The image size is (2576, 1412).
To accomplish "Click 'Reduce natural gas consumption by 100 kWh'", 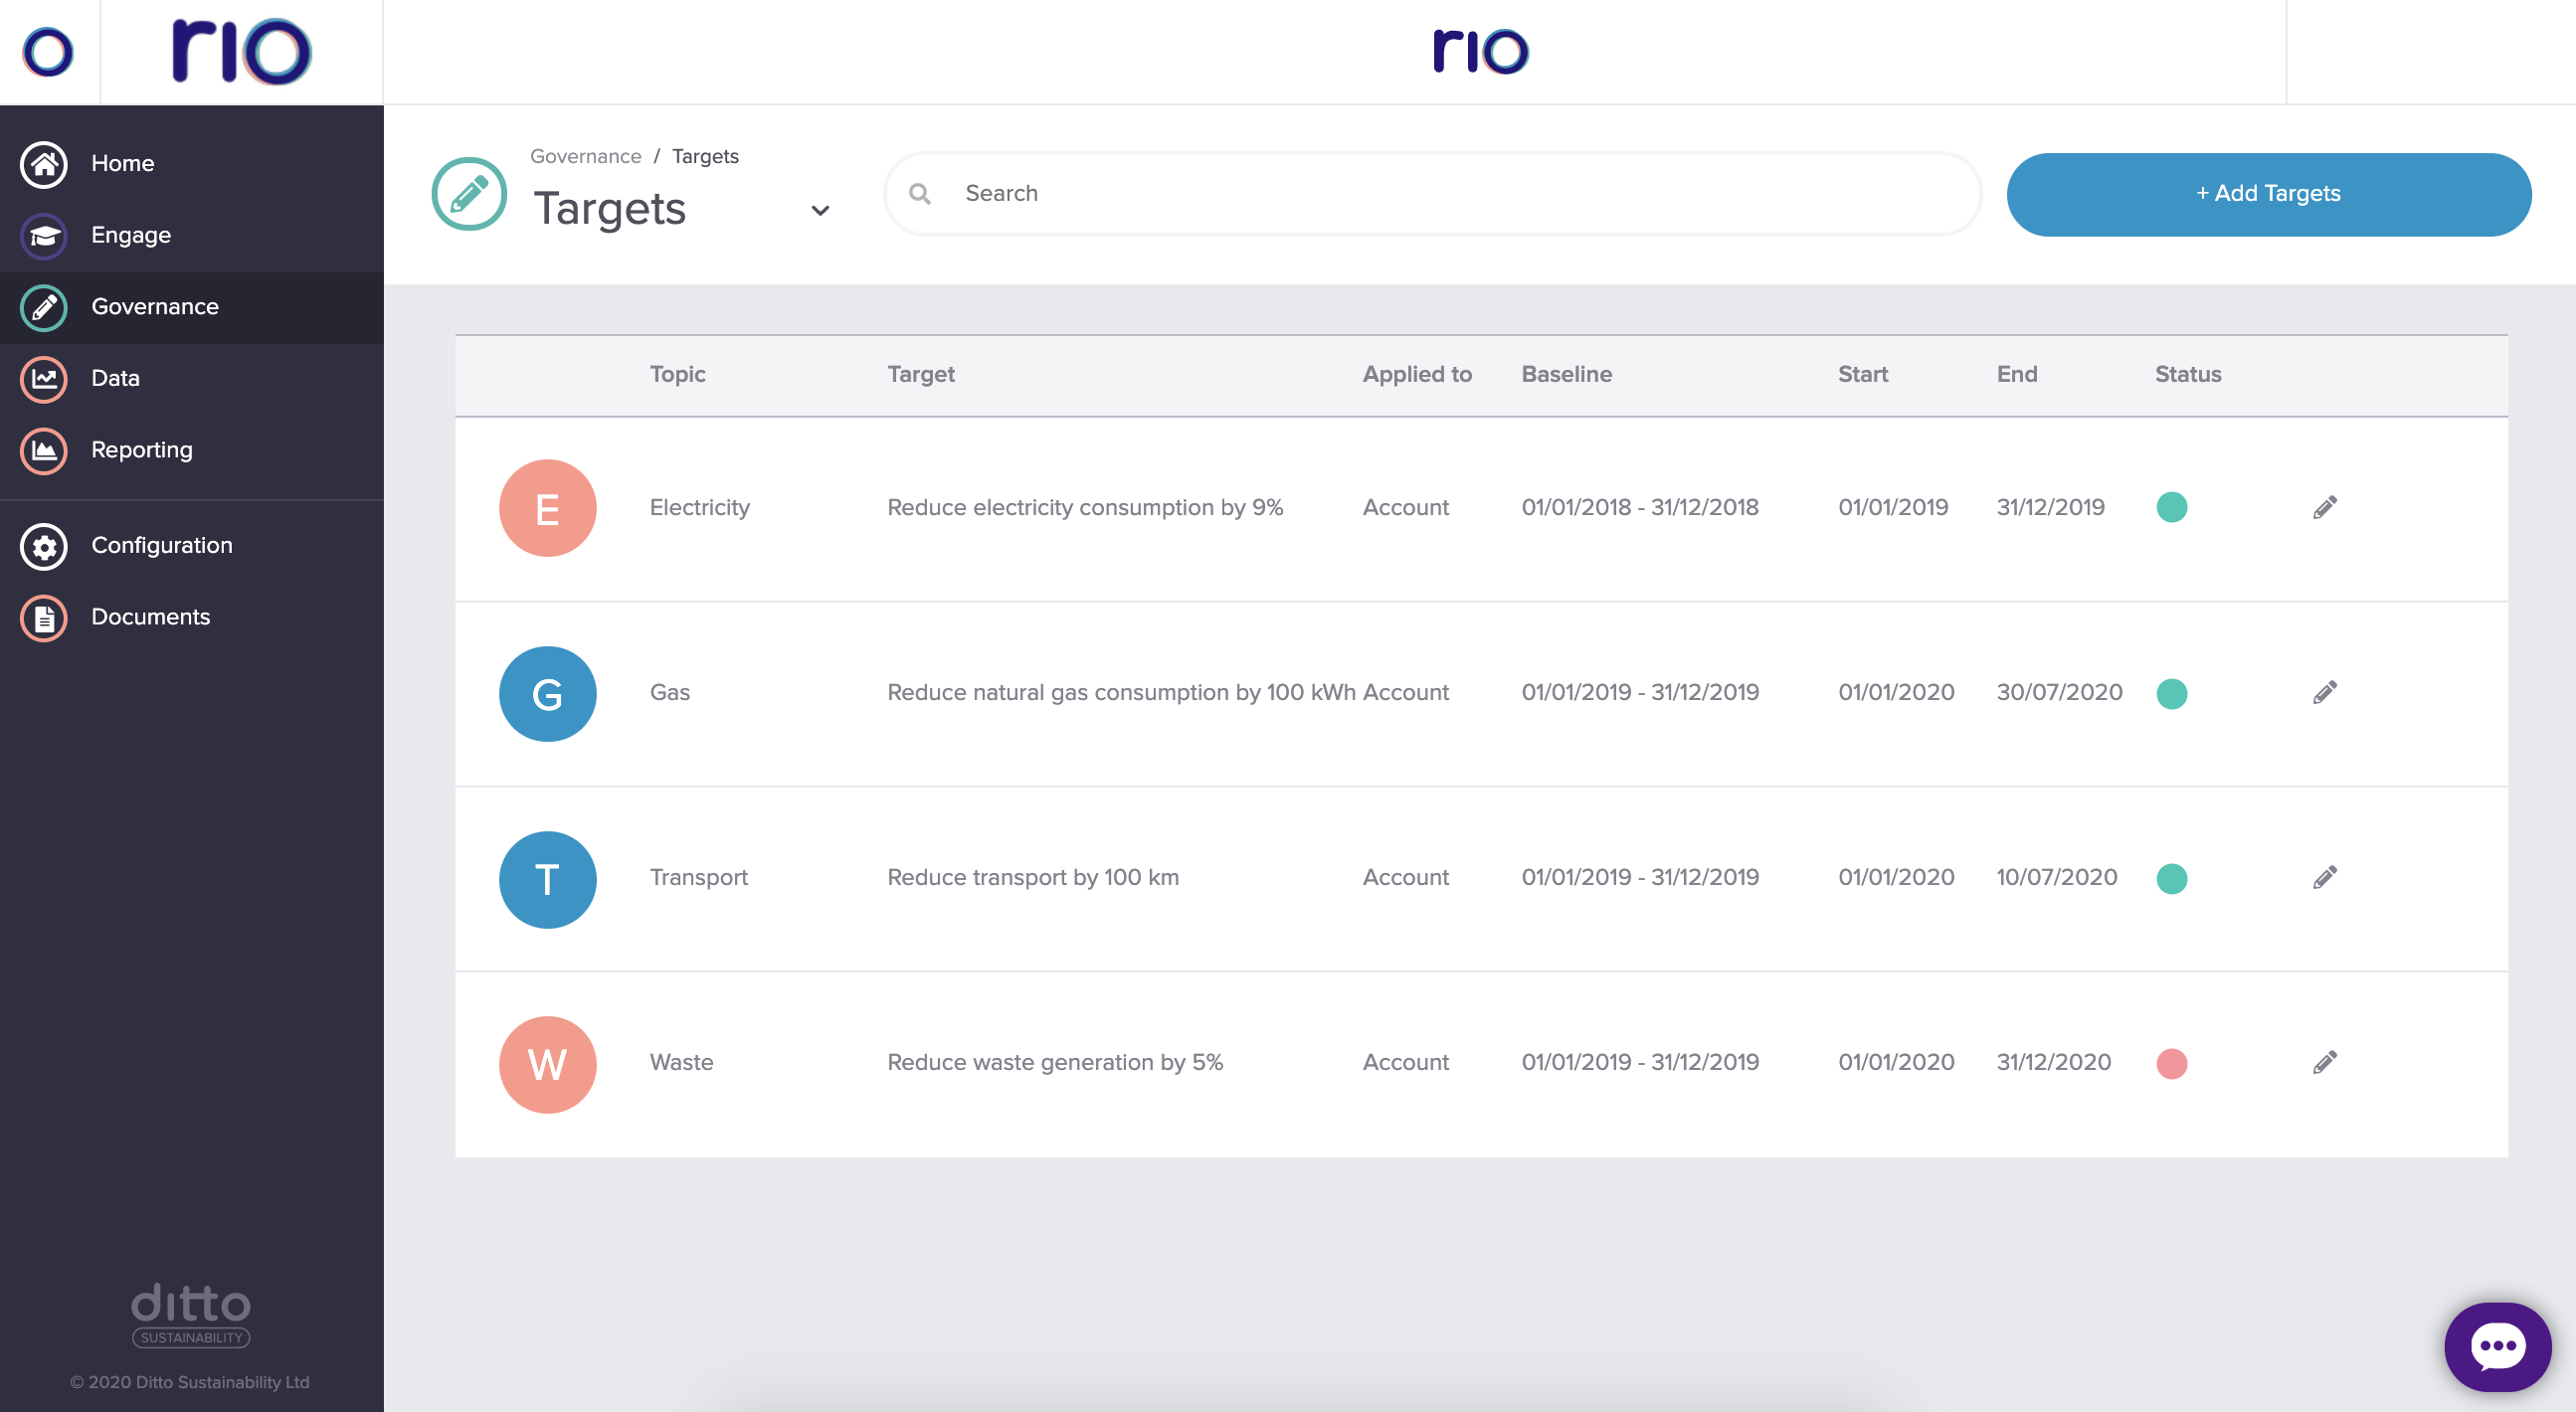I will click(1121, 693).
